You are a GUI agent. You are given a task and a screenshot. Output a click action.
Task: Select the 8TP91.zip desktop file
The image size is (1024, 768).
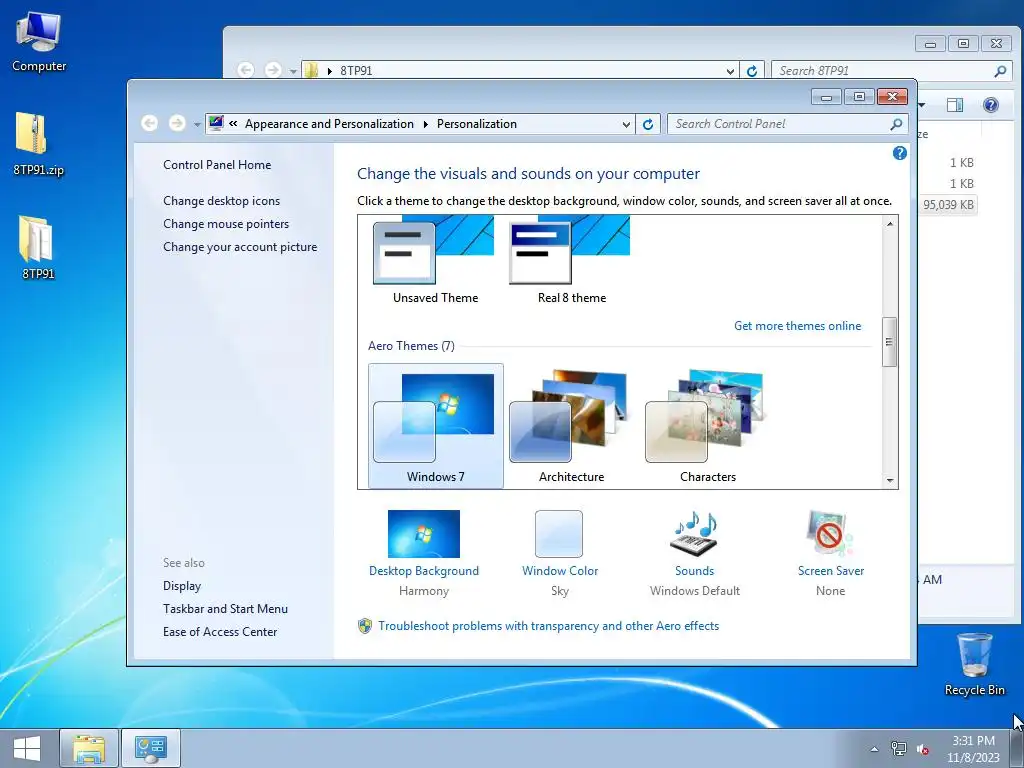tap(39, 144)
